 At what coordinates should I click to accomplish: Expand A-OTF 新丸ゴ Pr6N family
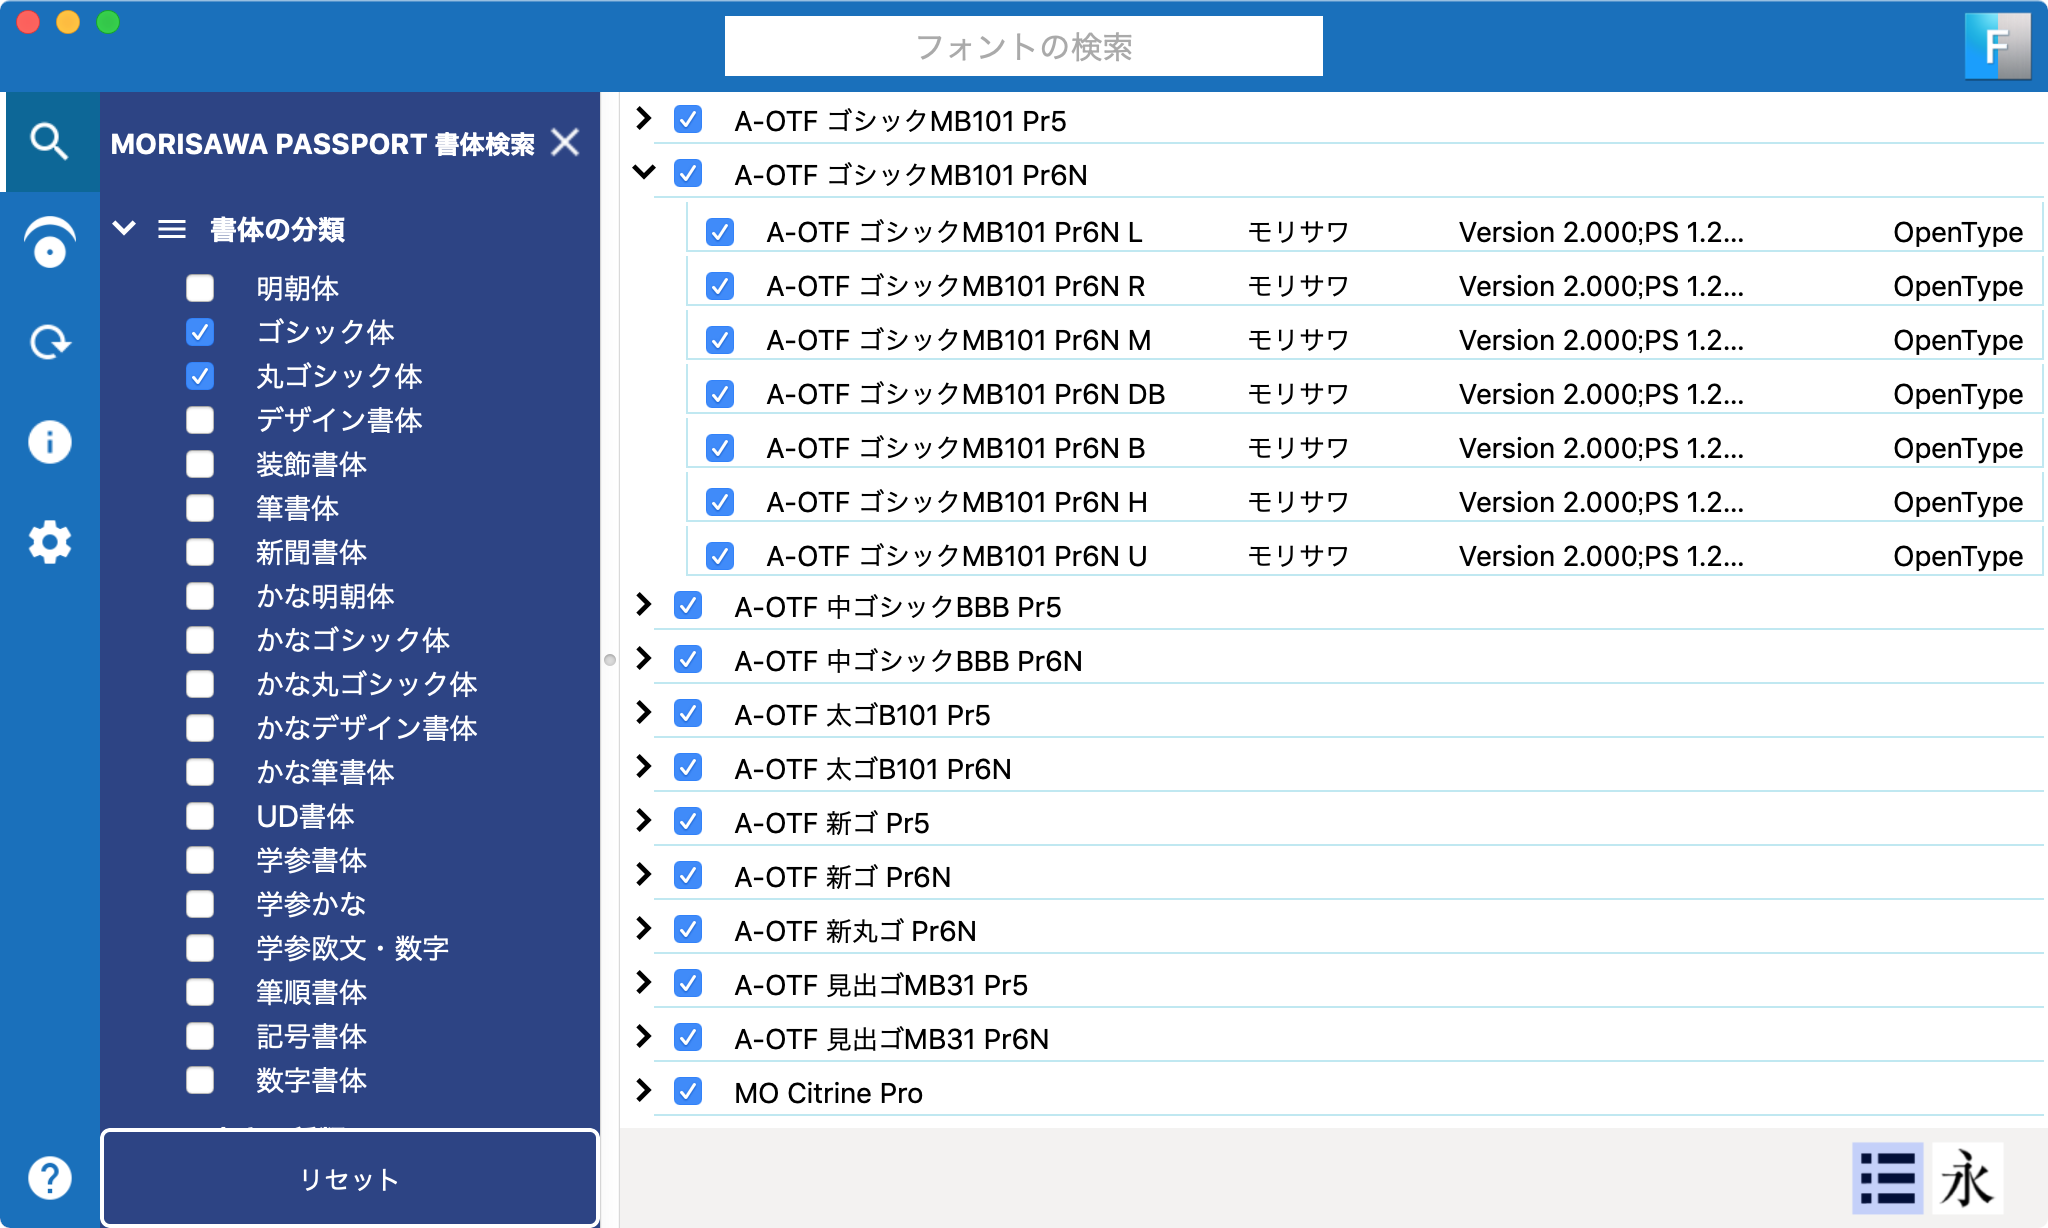click(x=644, y=928)
